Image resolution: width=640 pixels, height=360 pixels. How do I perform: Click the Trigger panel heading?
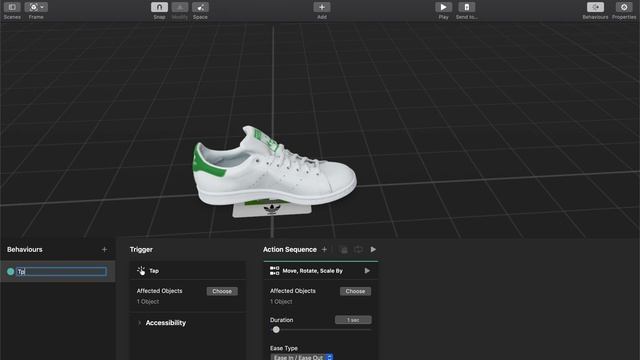pos(141,249)
